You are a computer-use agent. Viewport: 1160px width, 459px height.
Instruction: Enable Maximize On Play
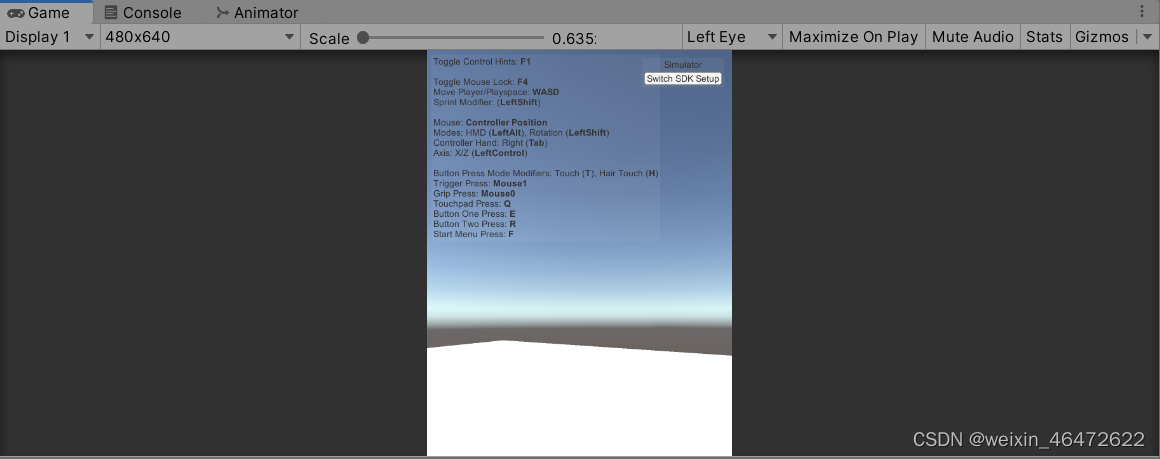point(853,37)
